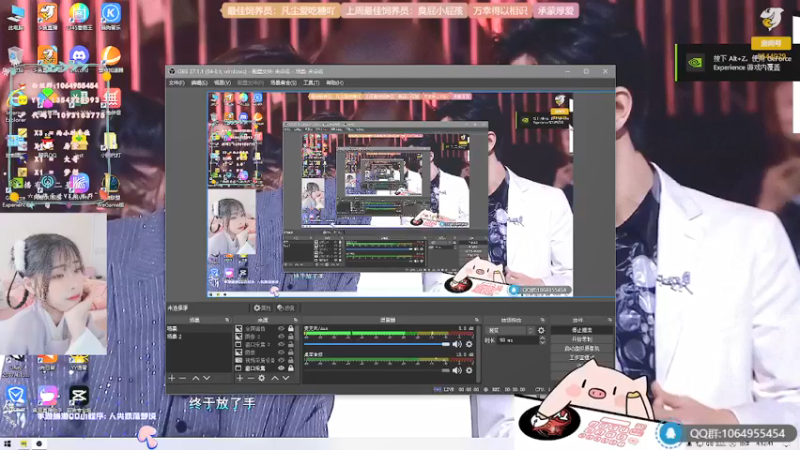Image resolution: width=800 pixels, height=450 pixels.
Task: Pop out the scenes dock panel icon
Action: point(227,320)
